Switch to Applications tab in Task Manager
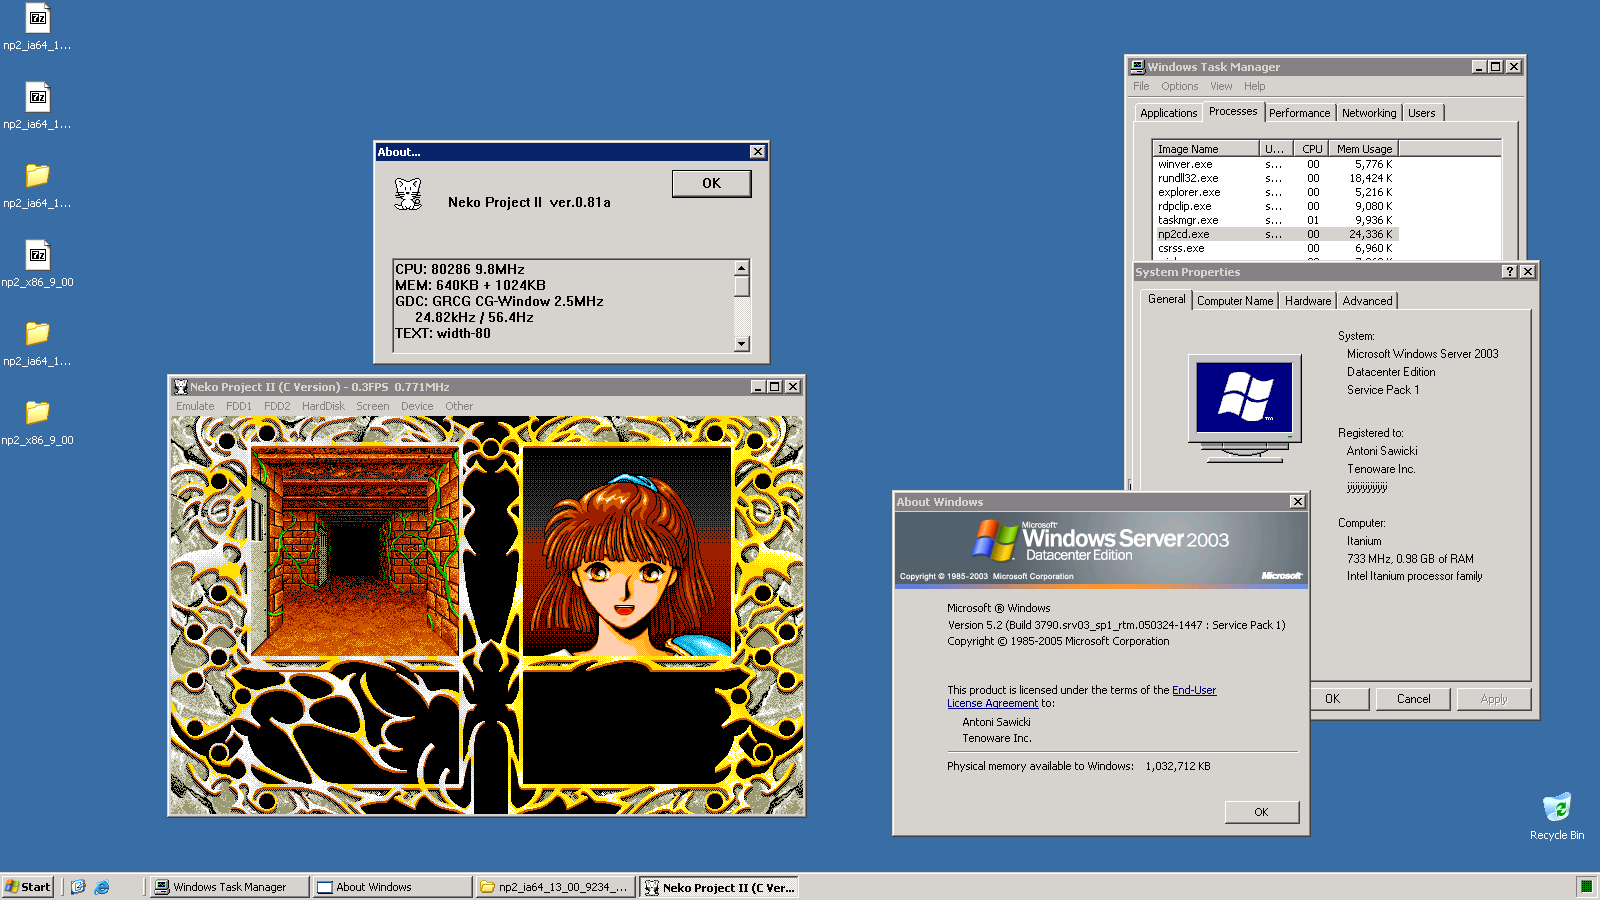 (x=1168, y=113)
